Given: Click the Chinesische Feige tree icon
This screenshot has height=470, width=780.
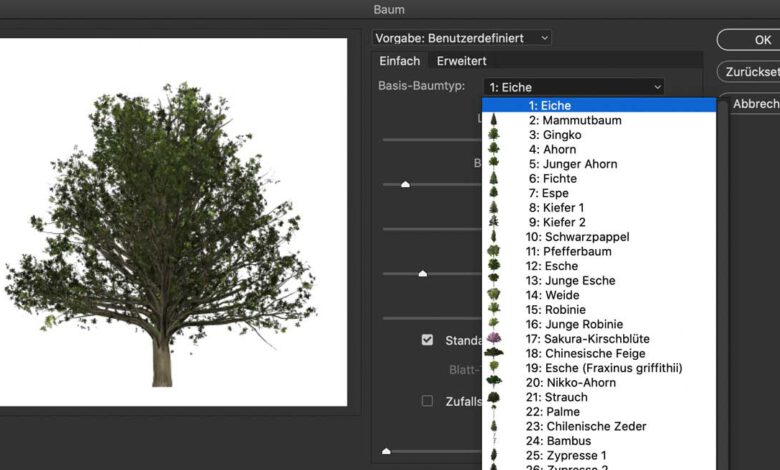Looking at the screenshot, I should click(494, 354).
